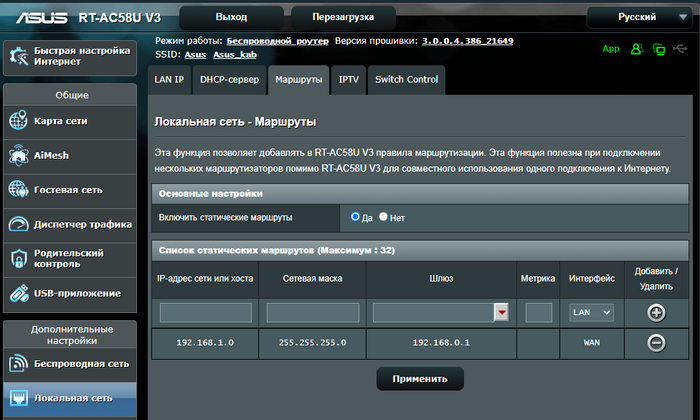This screenshot has width=700, height=420.
Task: Open the Switch Control tab
Action: point(407,80)
